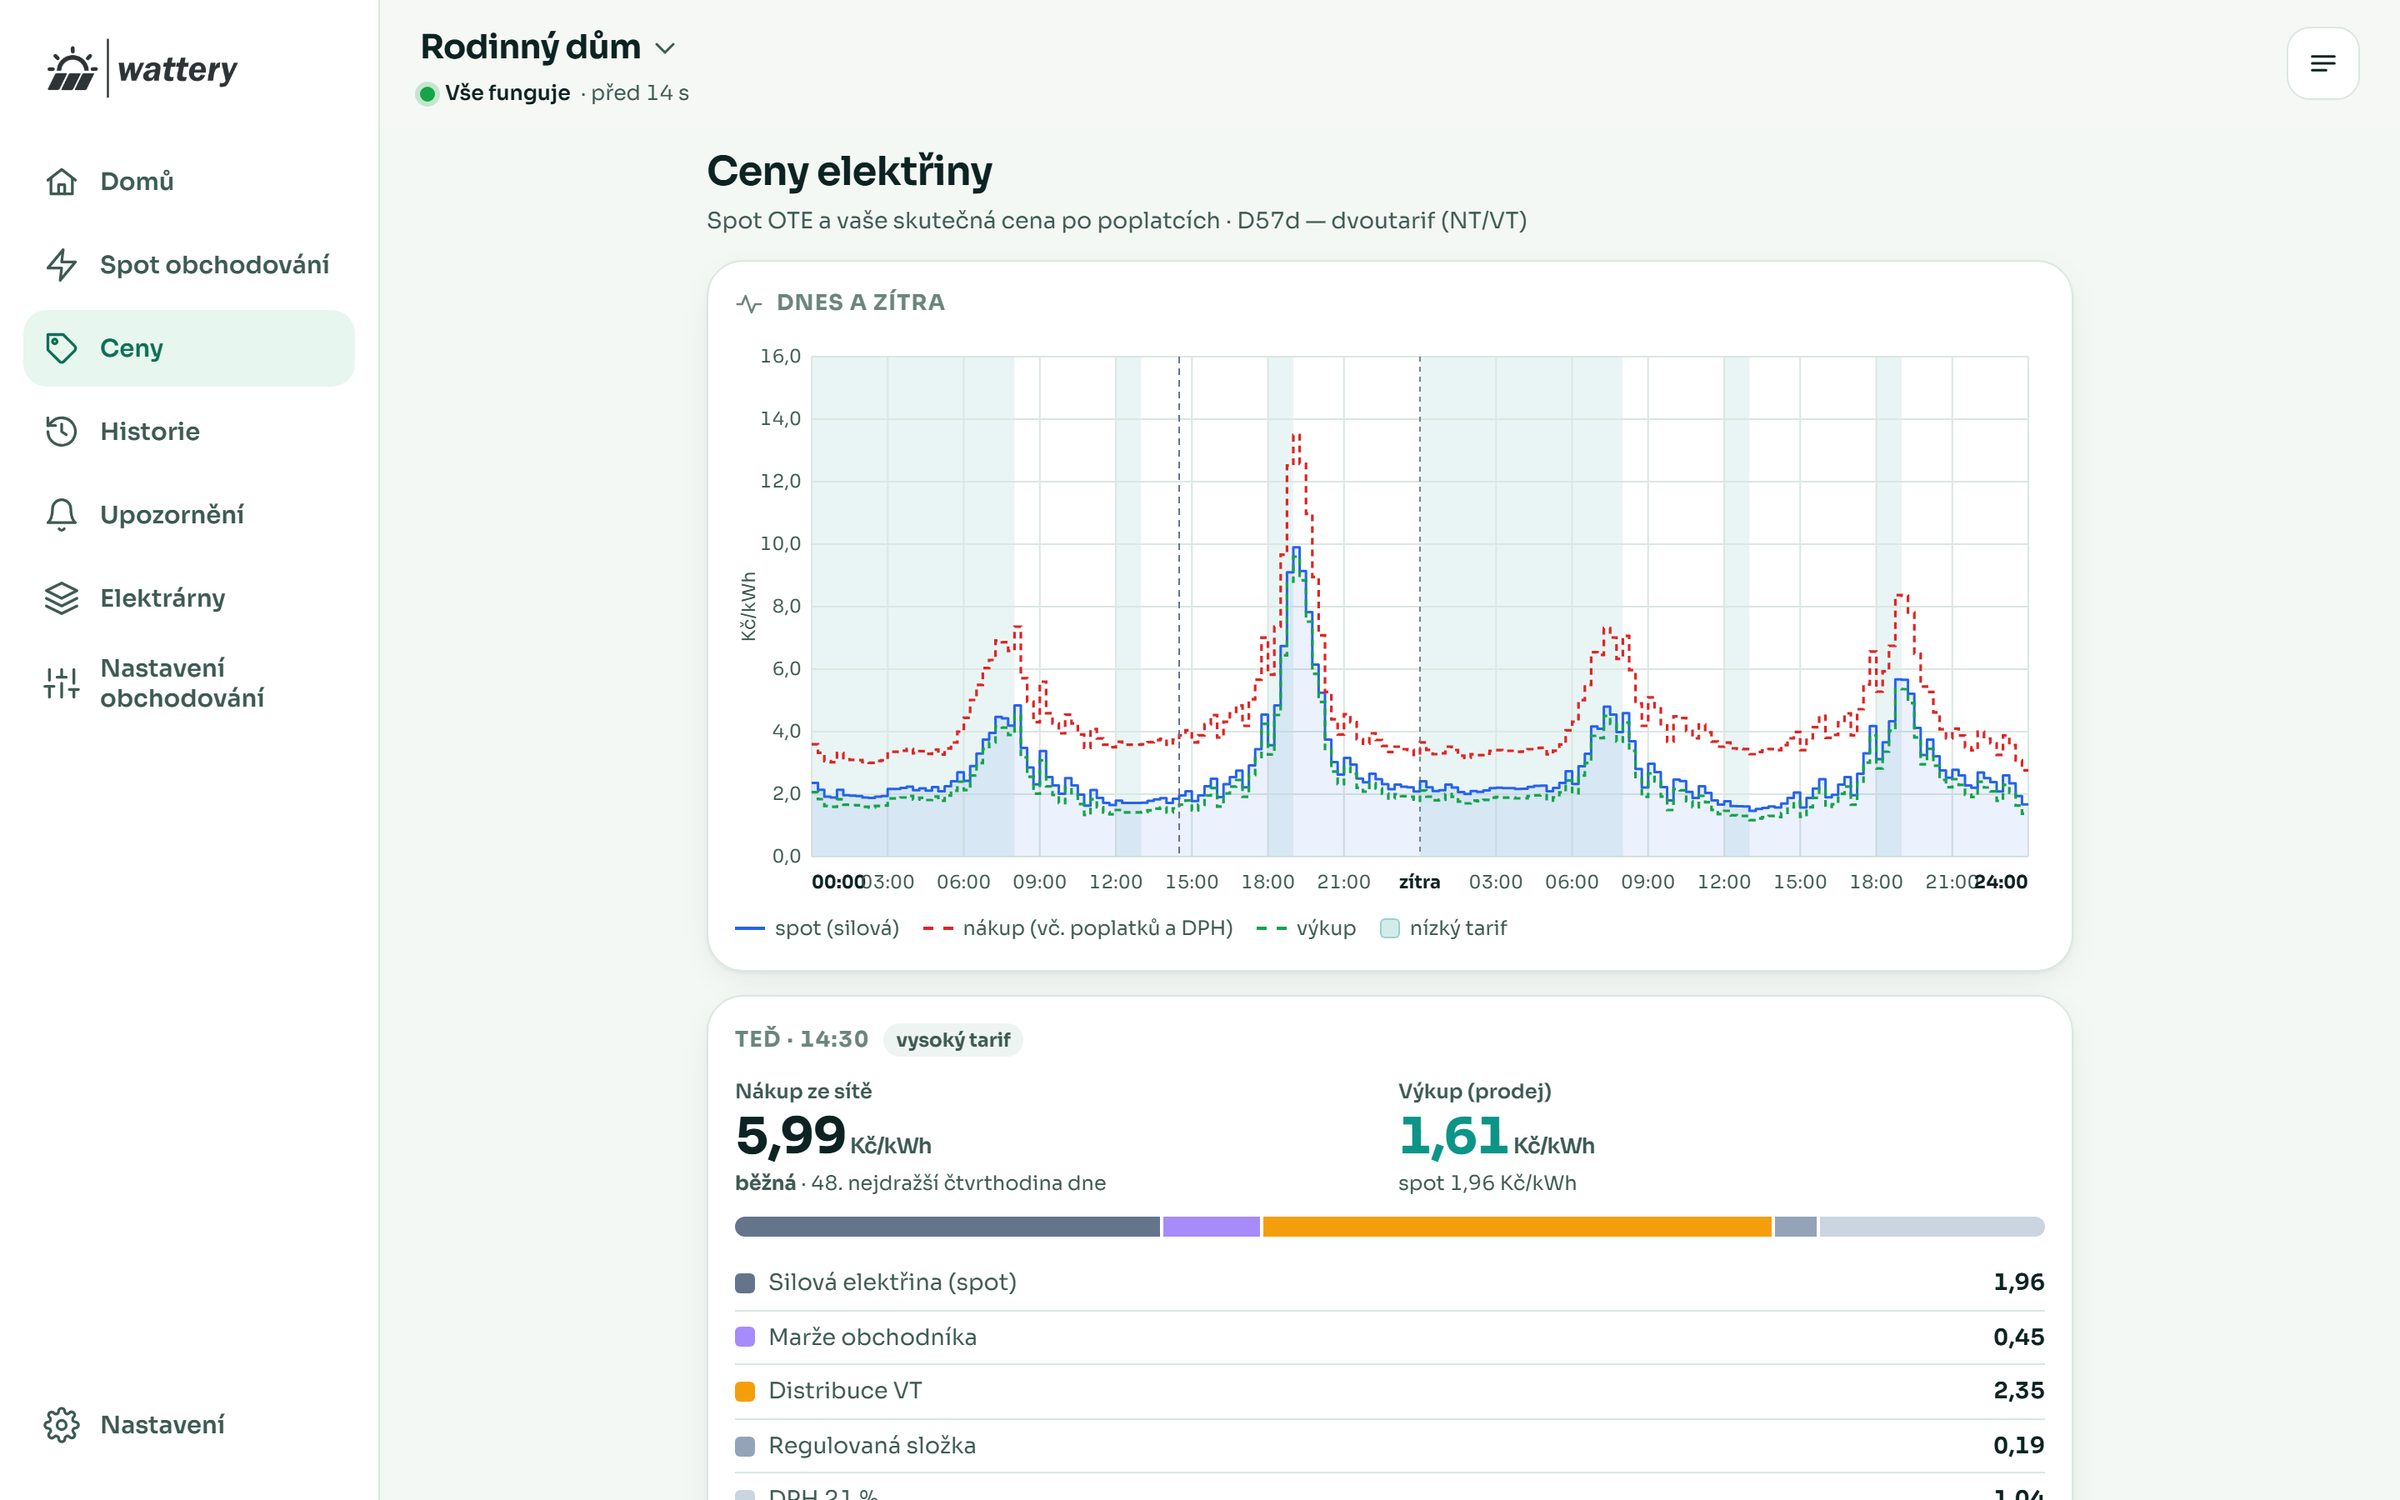Go to Domů in the sidebar
This screenshot has width=2400, height=1500.
coord(189,181)
